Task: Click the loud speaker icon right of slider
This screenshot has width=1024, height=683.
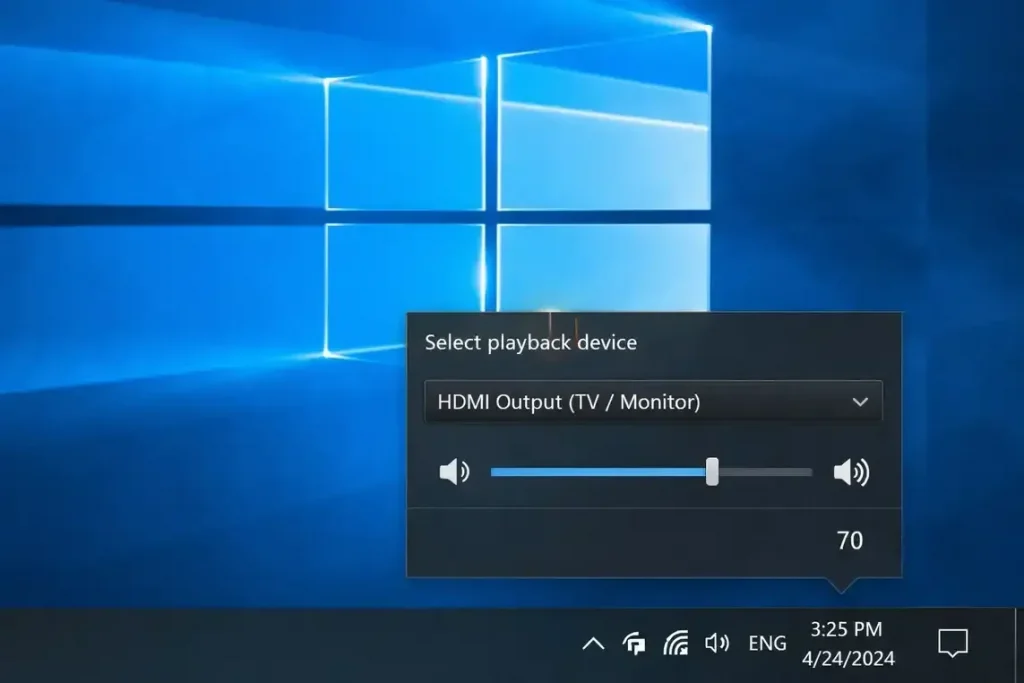Action: pyautogui.click(x=851, y=472)
